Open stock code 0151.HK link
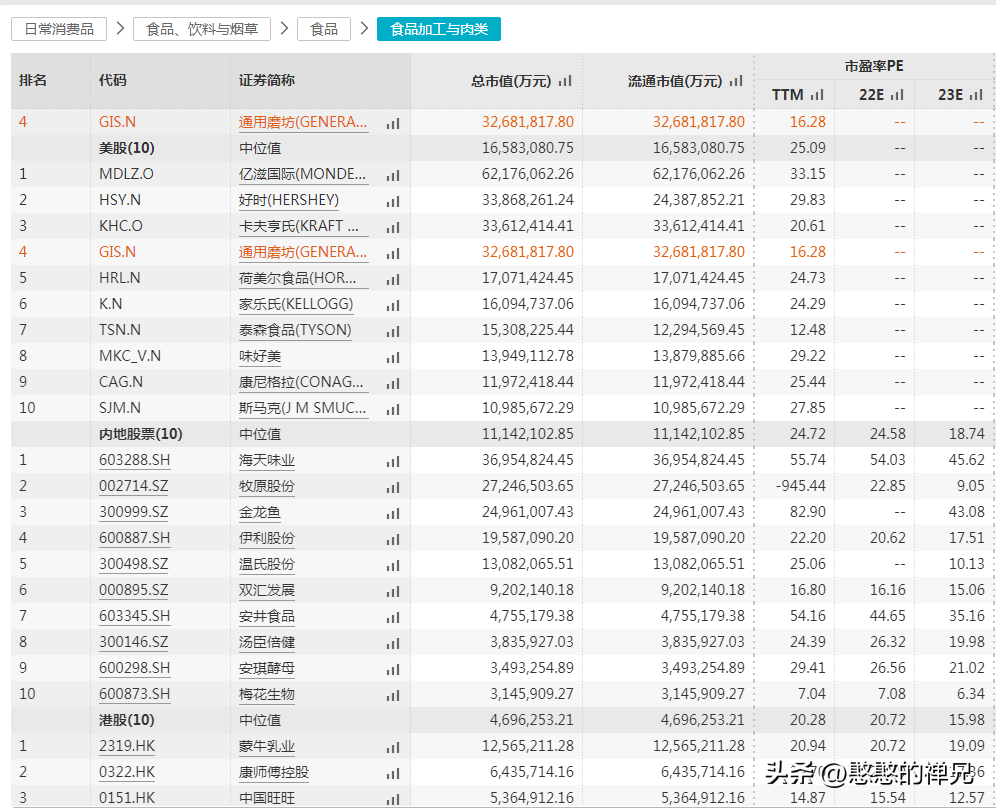Viewport: 996px width, 808px height. click(127, 798)
